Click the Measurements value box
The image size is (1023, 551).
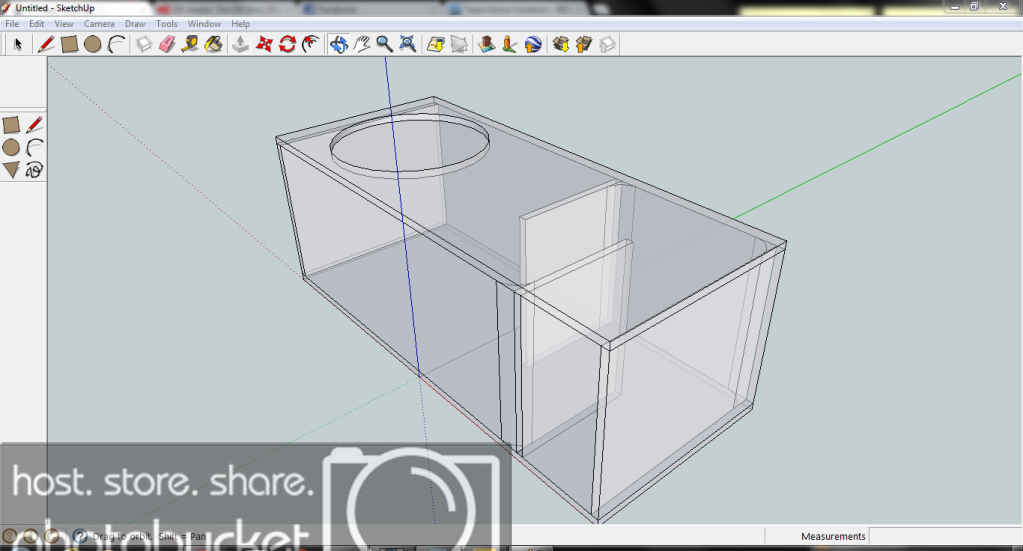(x=945, y=536)
